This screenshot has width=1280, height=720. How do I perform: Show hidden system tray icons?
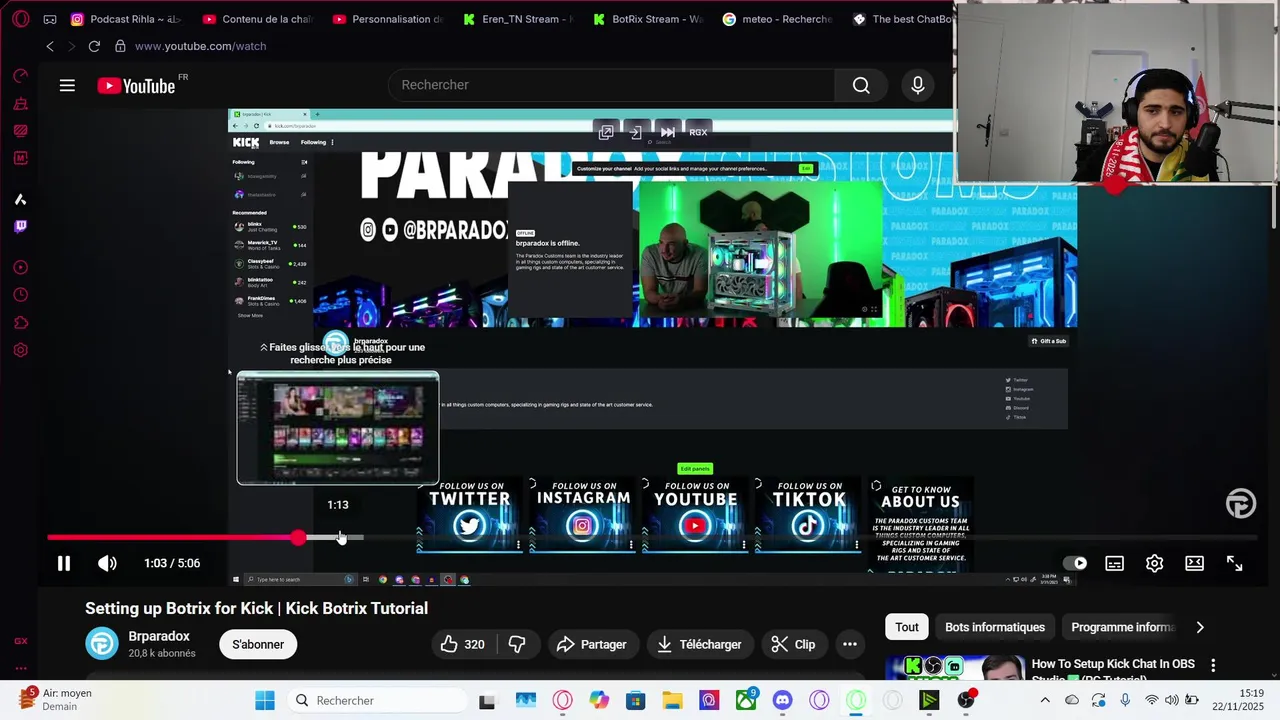click(x=1045, y=701)
